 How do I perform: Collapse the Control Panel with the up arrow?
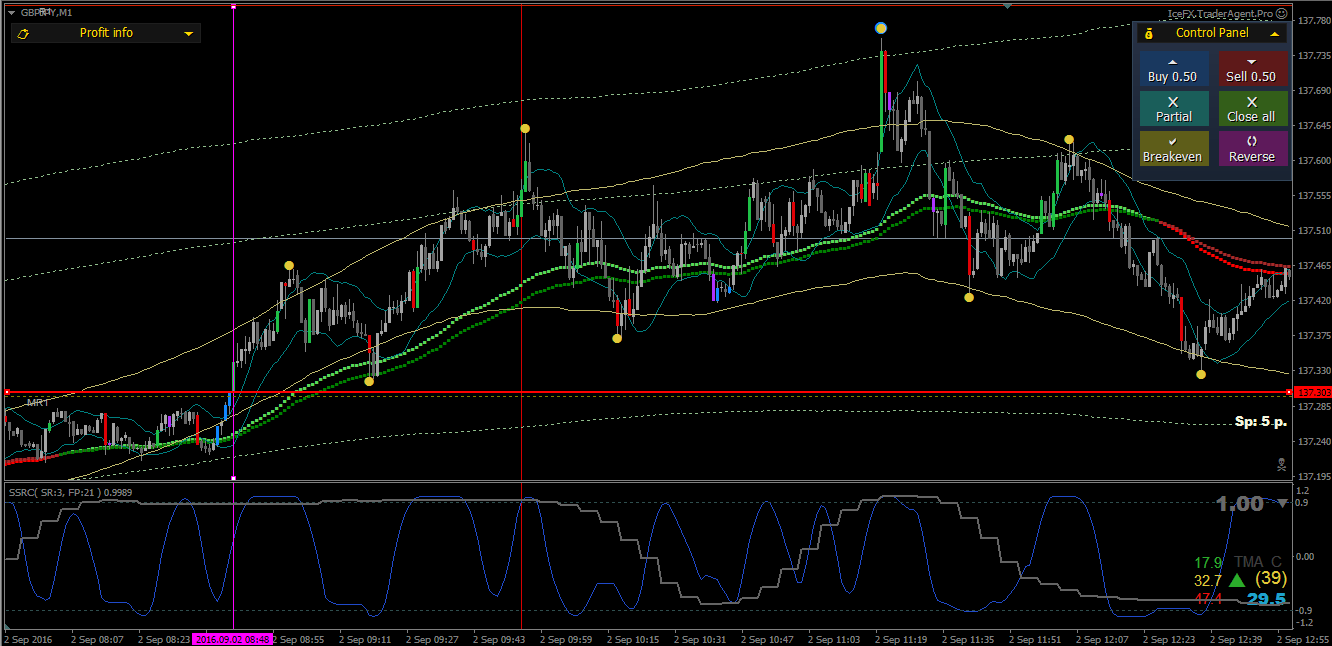(x=1274, y=33)
